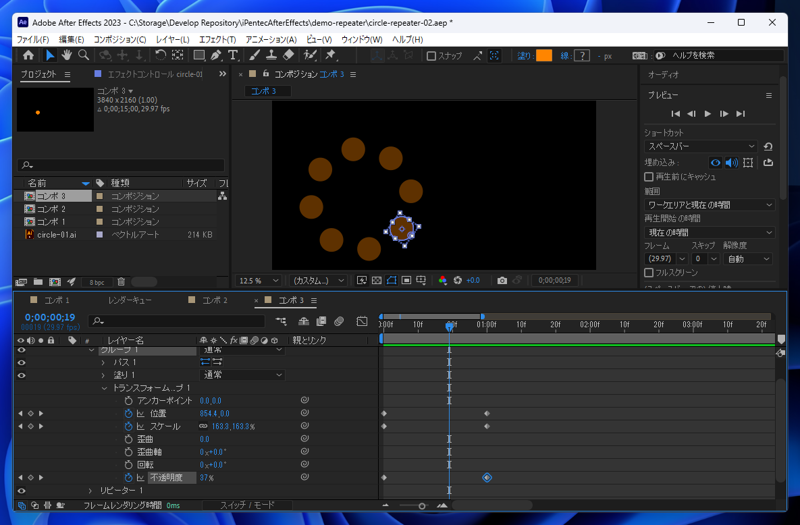
Task: Open the スペースバー shortcut dropdown
Action: [701, 147]
